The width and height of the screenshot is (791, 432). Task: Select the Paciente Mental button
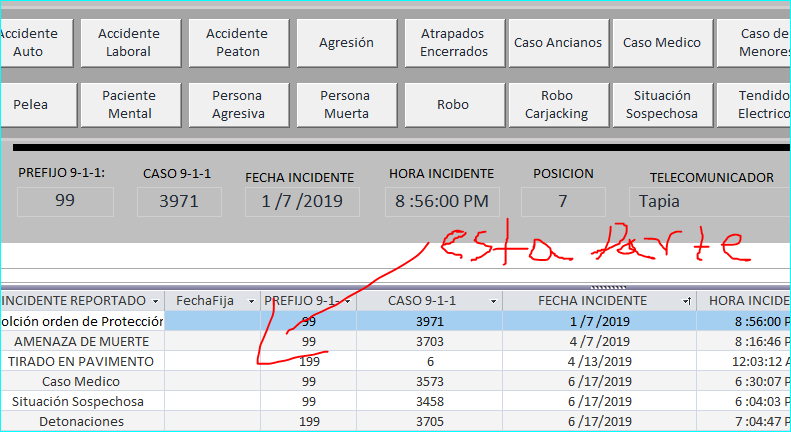(x=129, y=104)
